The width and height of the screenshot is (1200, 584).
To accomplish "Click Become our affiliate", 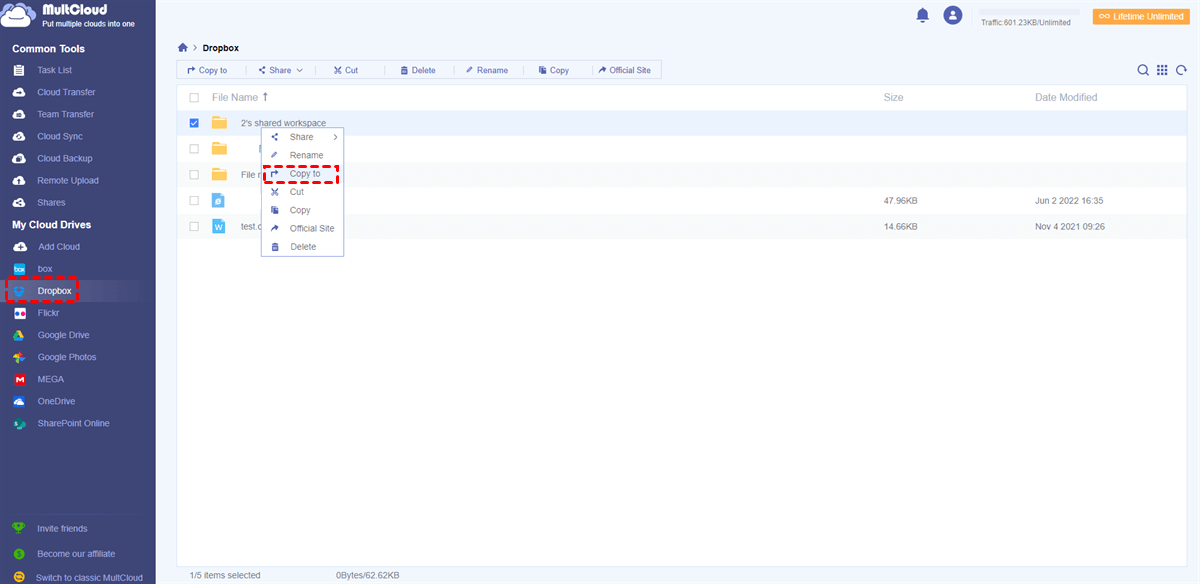I will (x=76, y=553).
